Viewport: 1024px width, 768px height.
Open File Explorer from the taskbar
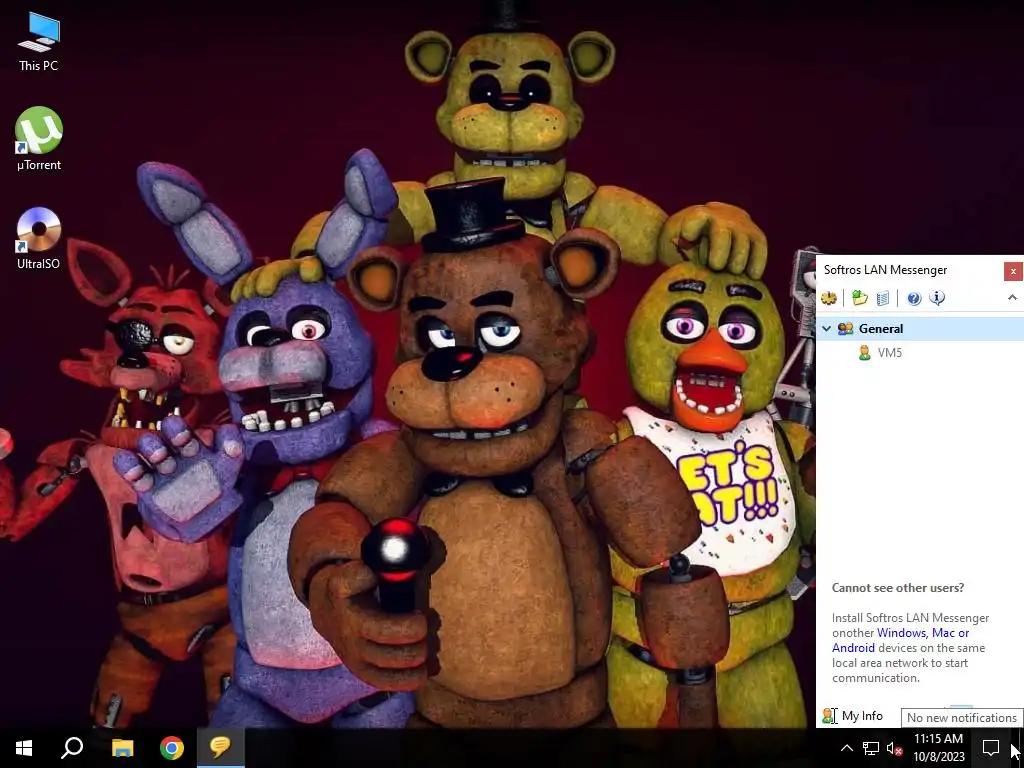(x=122, y=748)
